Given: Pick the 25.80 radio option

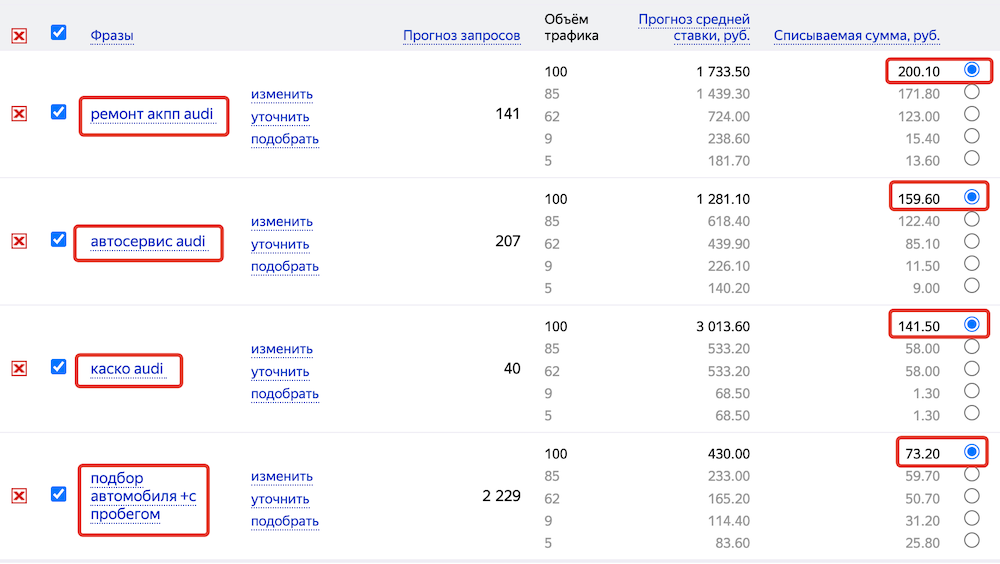Looking at the screenshot, I should click(971, 541).
